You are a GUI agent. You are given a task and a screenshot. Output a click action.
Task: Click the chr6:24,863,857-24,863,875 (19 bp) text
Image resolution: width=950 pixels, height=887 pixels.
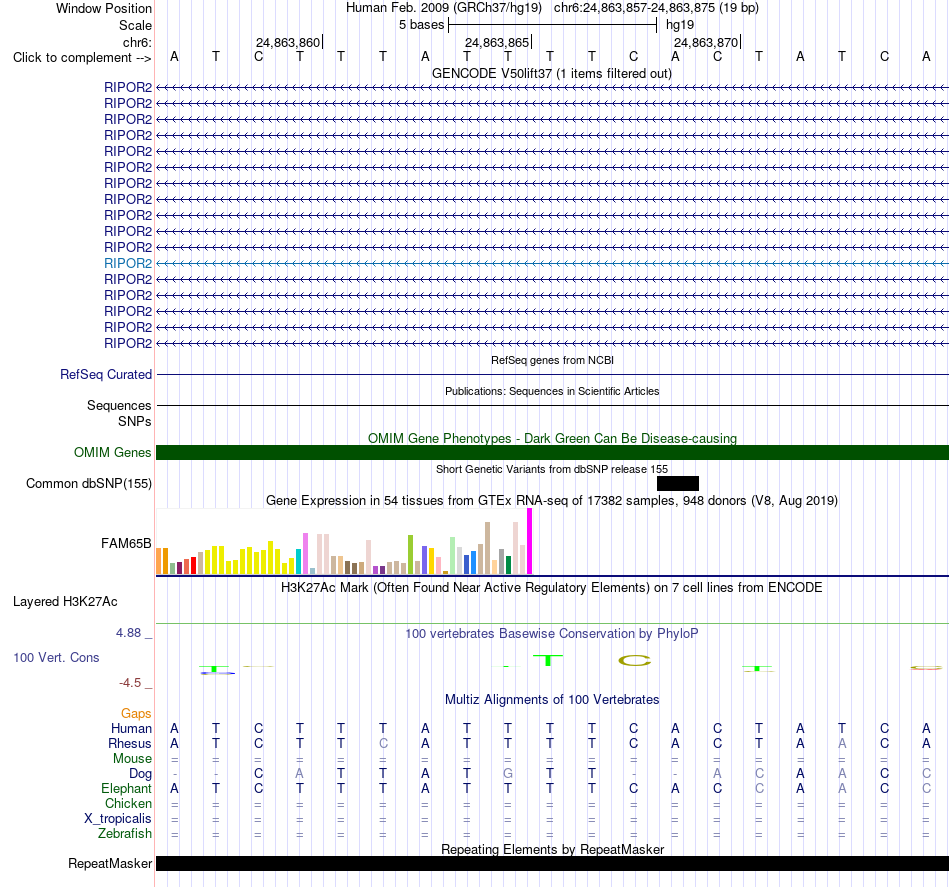(656, 8)
